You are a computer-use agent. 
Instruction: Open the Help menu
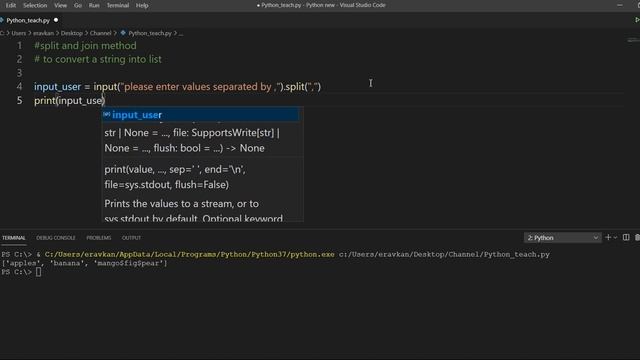click(142, 5)
